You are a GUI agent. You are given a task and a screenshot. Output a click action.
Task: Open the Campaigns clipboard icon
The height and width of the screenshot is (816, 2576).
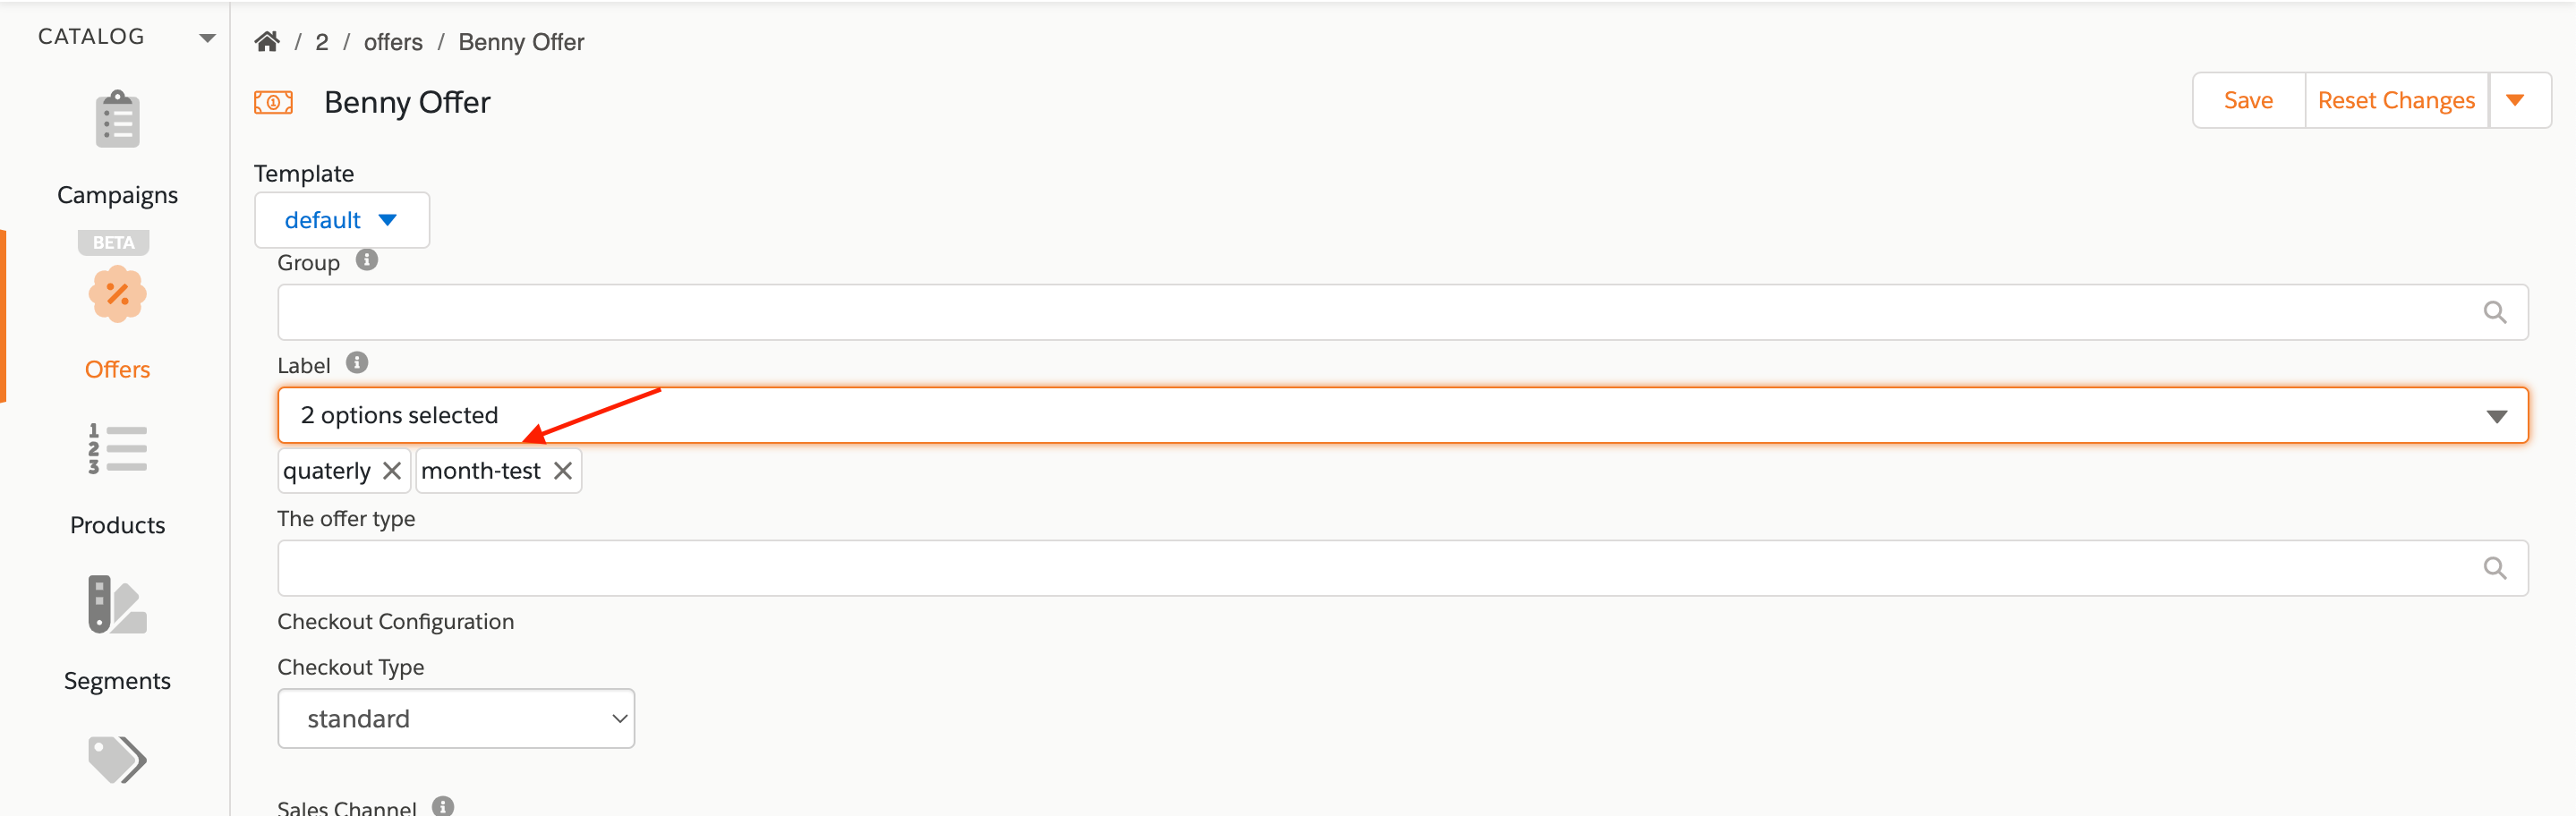(x=117, y=120)
